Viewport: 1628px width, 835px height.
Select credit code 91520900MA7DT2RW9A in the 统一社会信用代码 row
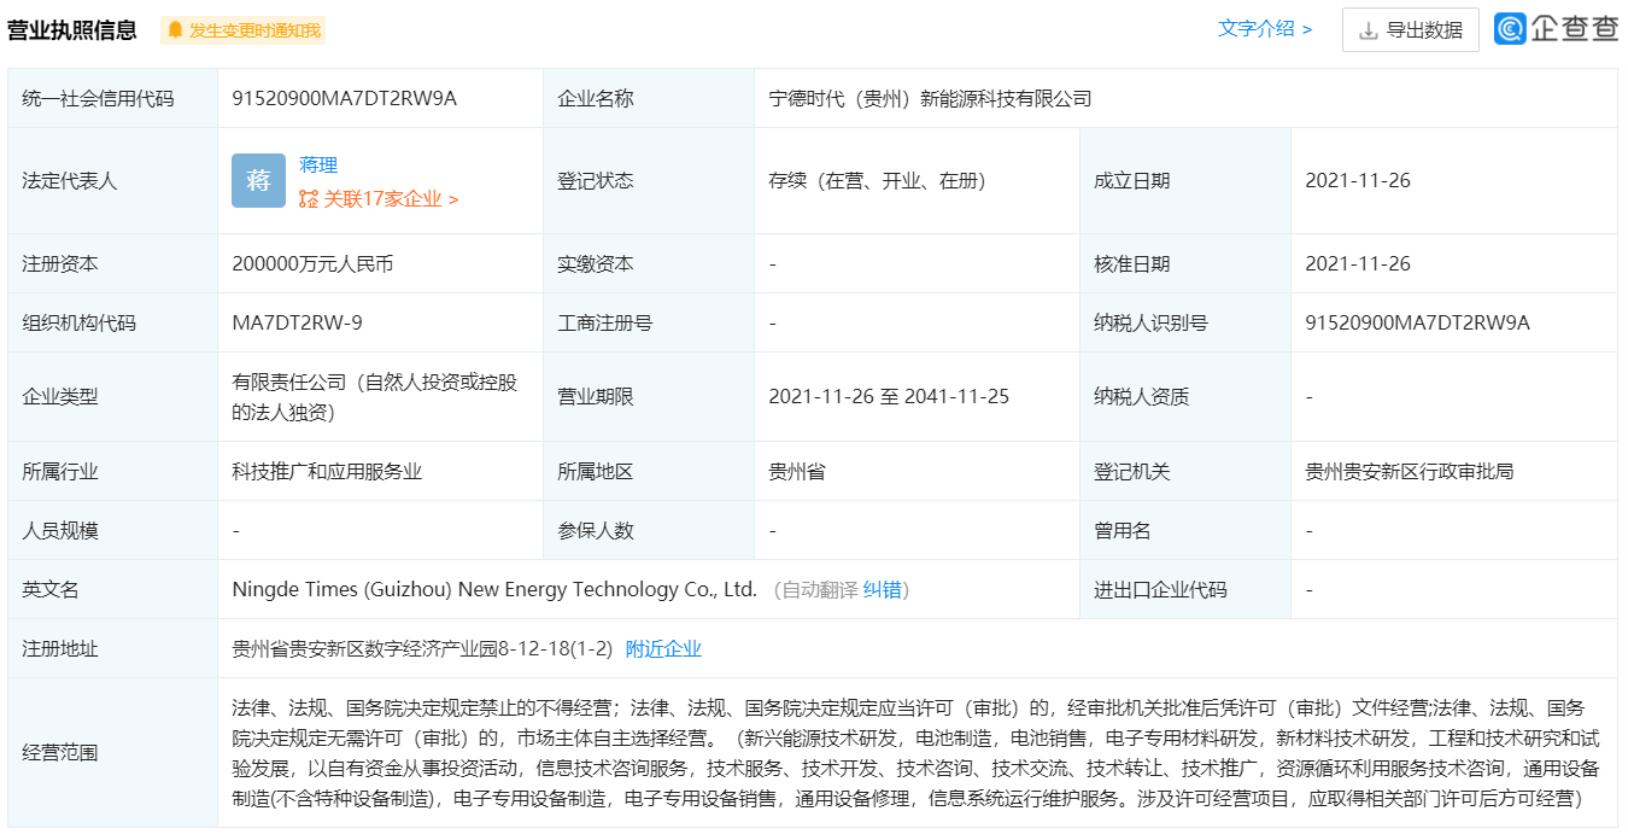(x=344, y=98)
